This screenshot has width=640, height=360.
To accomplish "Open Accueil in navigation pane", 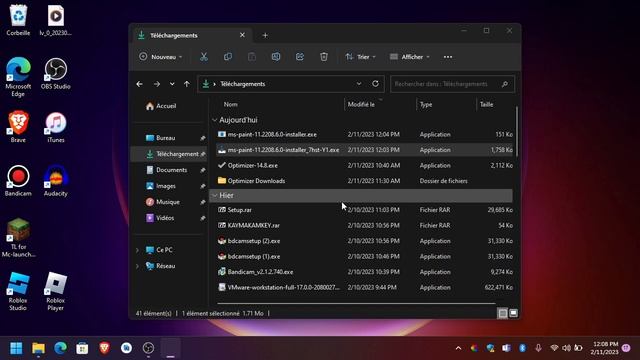I will (x=161, y=106).
